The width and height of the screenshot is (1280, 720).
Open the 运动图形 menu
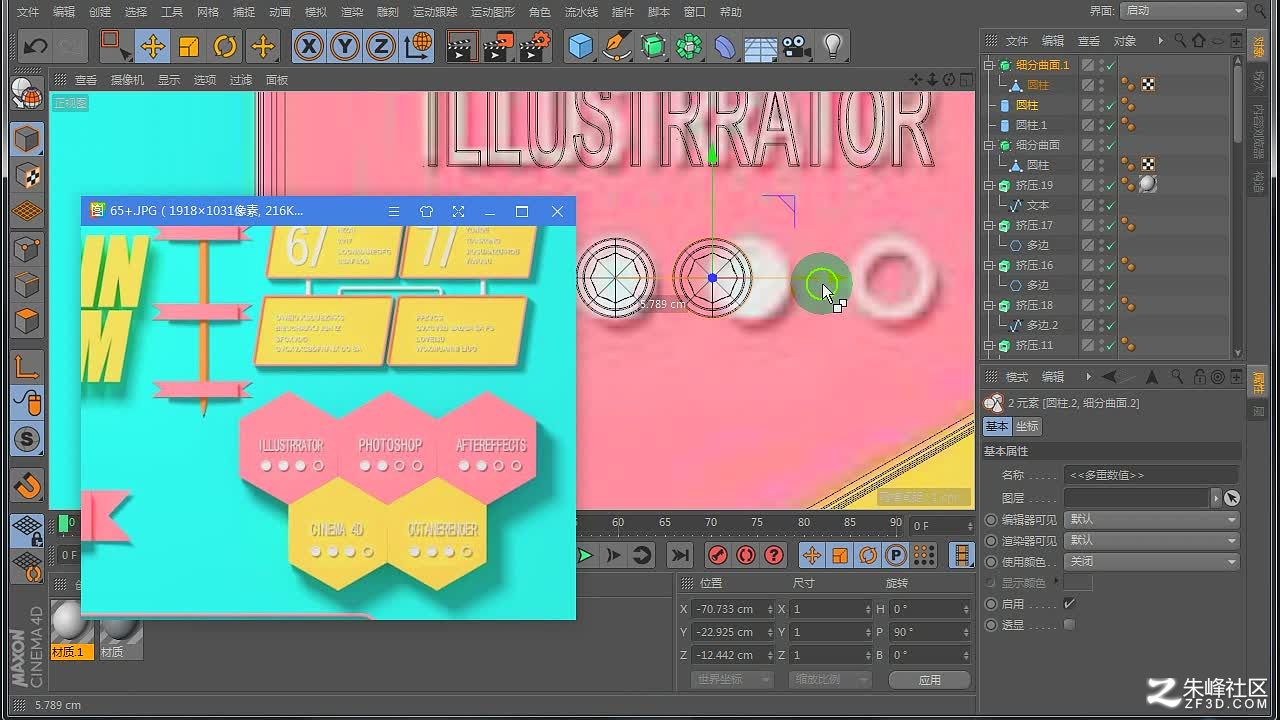click(493, 12)
